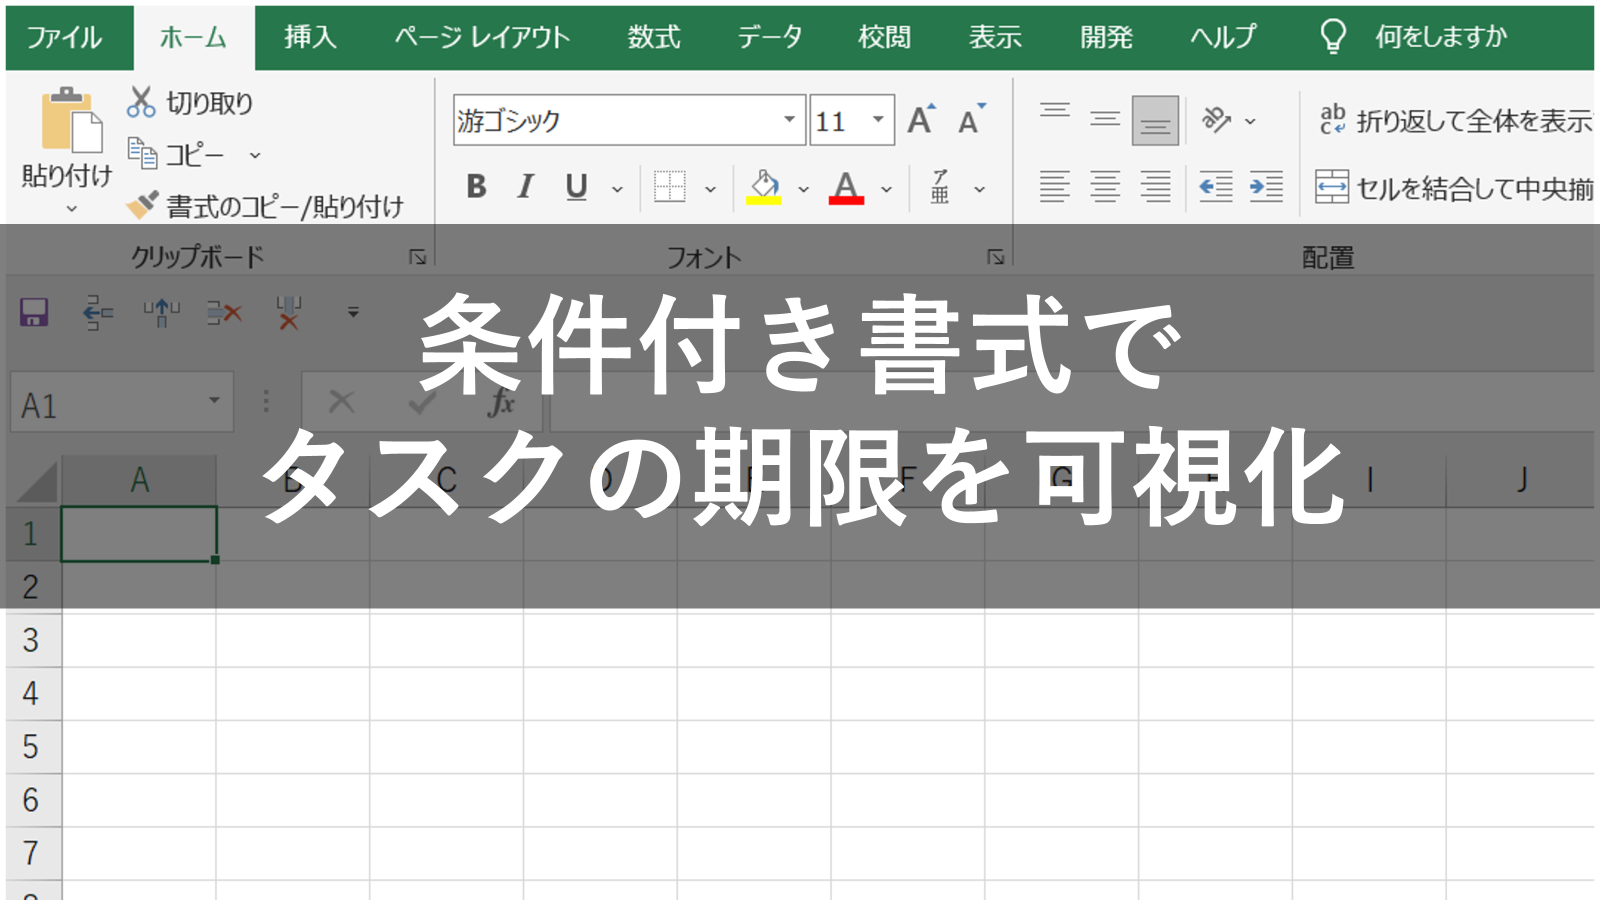This screenshot has width=1600, height=900.
Task: Click the insert function fx icon
Action: pyautogui.click(x=501, y=403)
